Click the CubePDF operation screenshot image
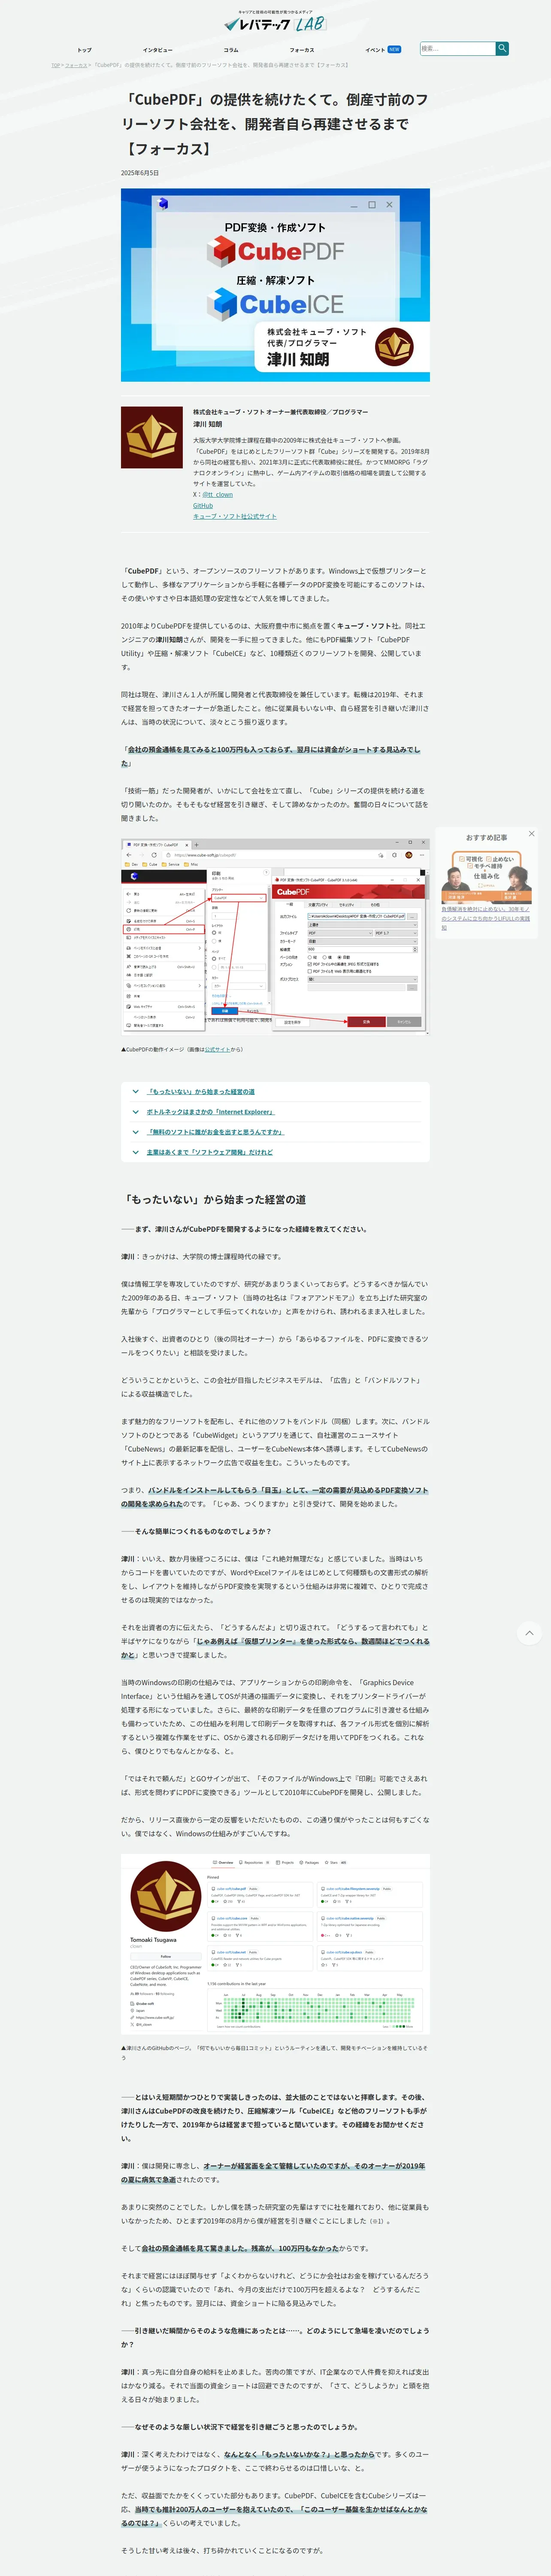551x2576 pixels. (x=275, y=937)
